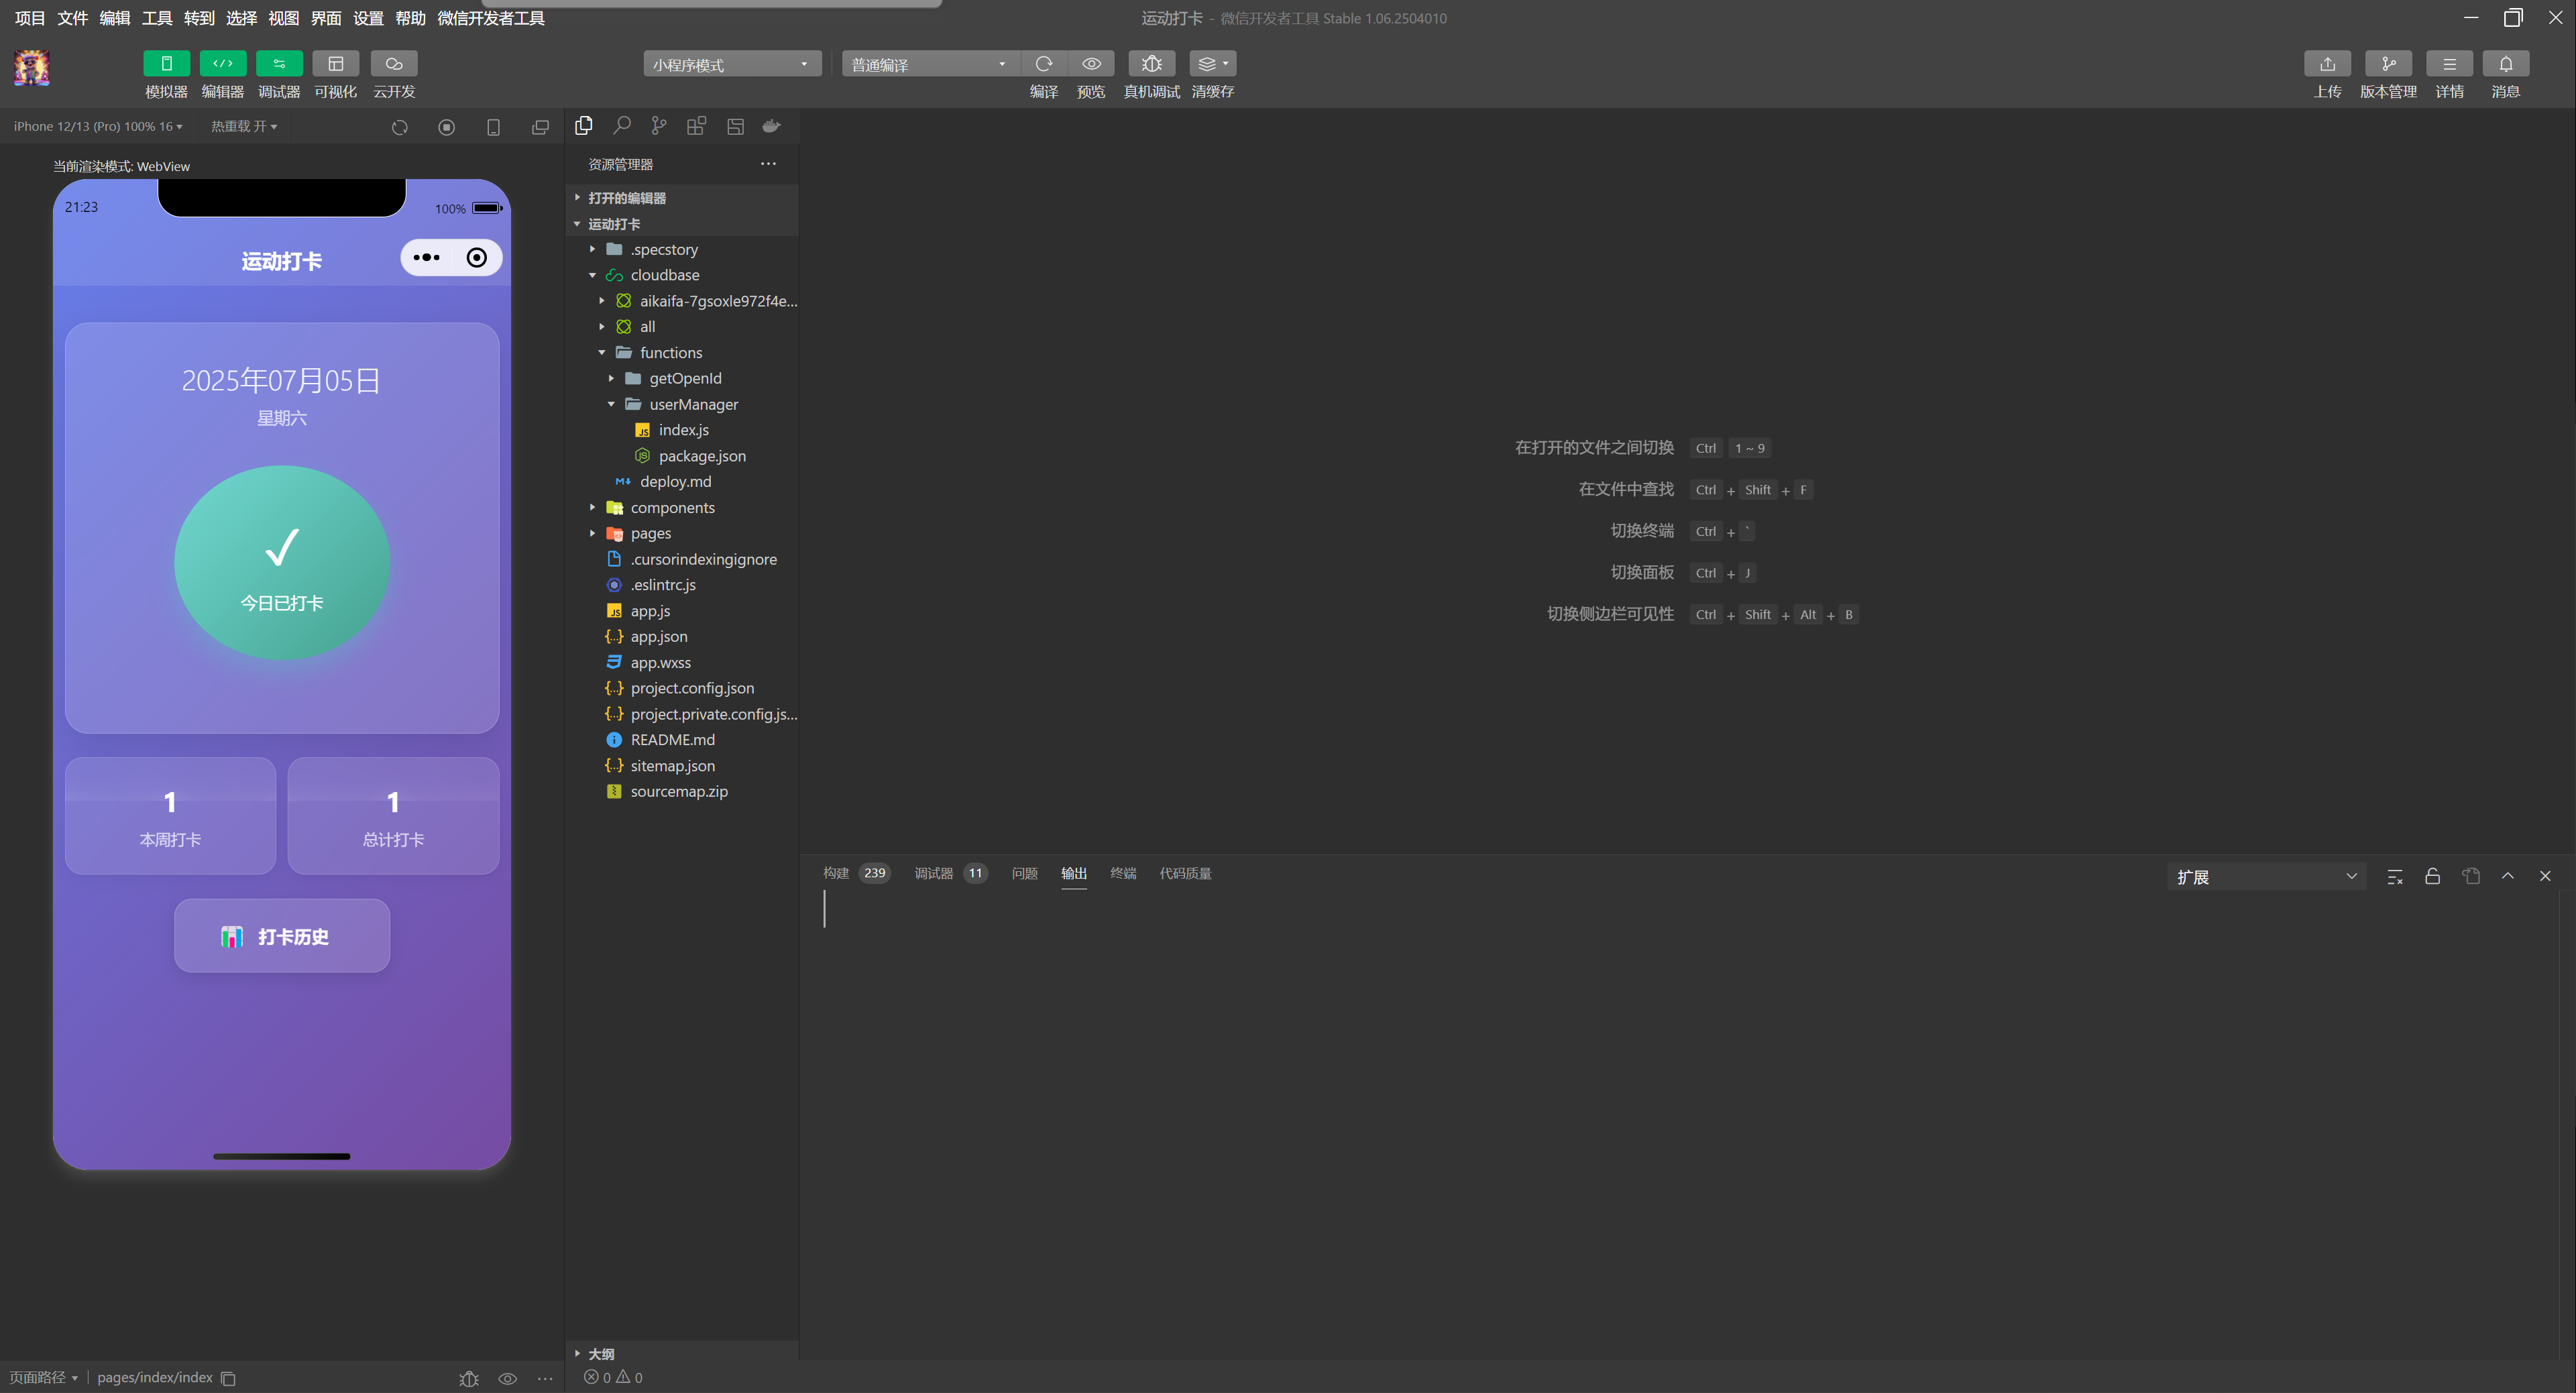The width and height of the screenshot is (2576, 1393).
Task: Click the 真机调试 bug icon
Action: pyautogui.click(x=1151, y=64)
